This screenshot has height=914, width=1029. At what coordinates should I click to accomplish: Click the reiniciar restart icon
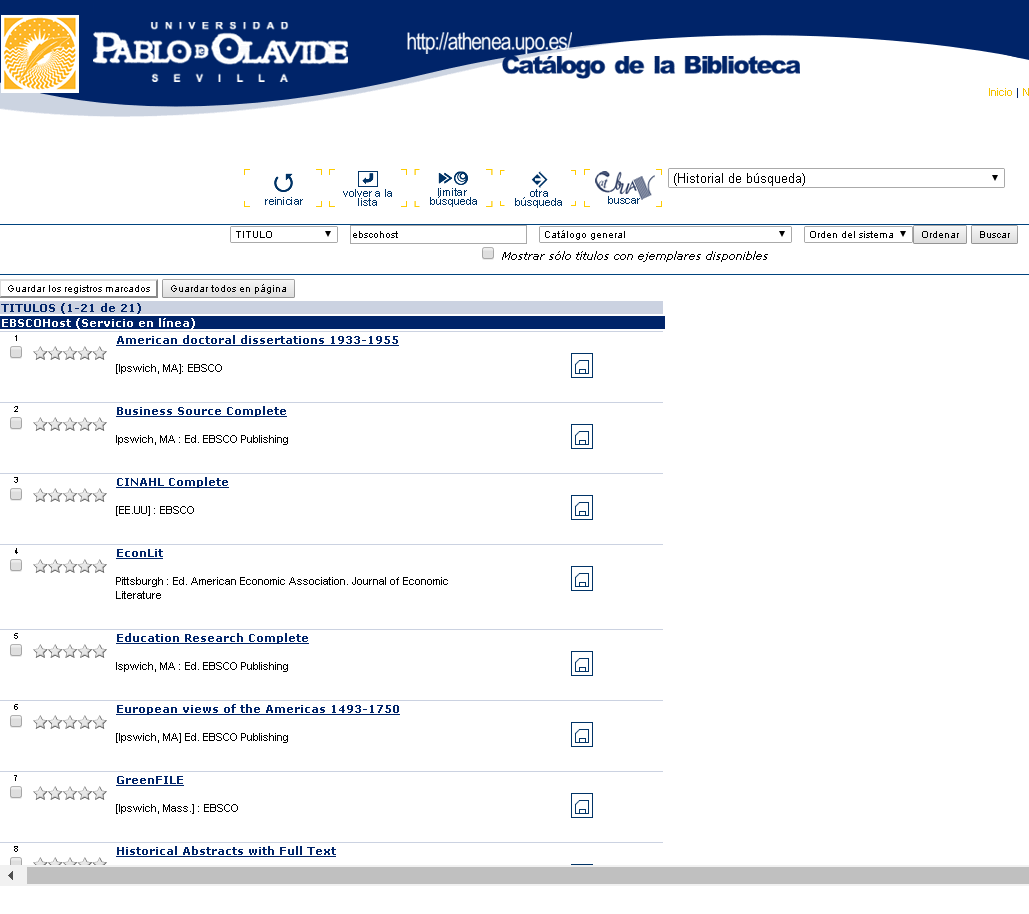[x=284, y=189]
